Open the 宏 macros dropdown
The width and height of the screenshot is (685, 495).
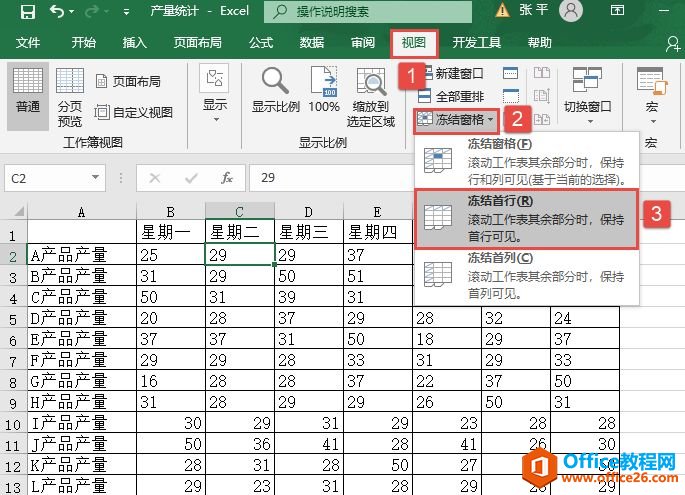click(652, 96)
